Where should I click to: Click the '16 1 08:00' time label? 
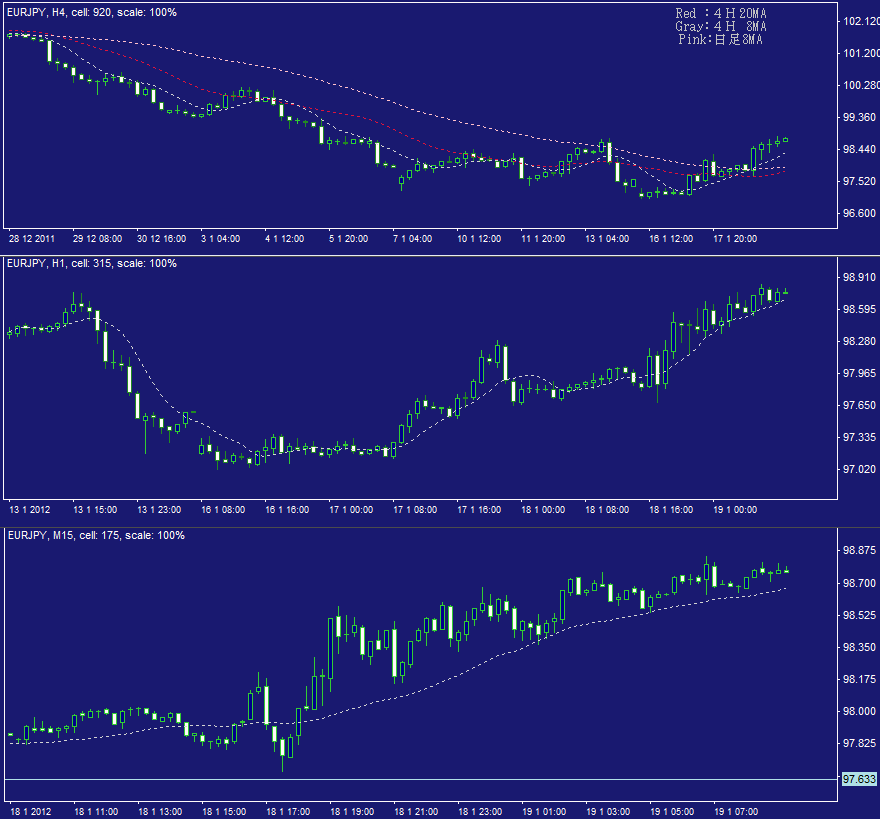(223, 510)
